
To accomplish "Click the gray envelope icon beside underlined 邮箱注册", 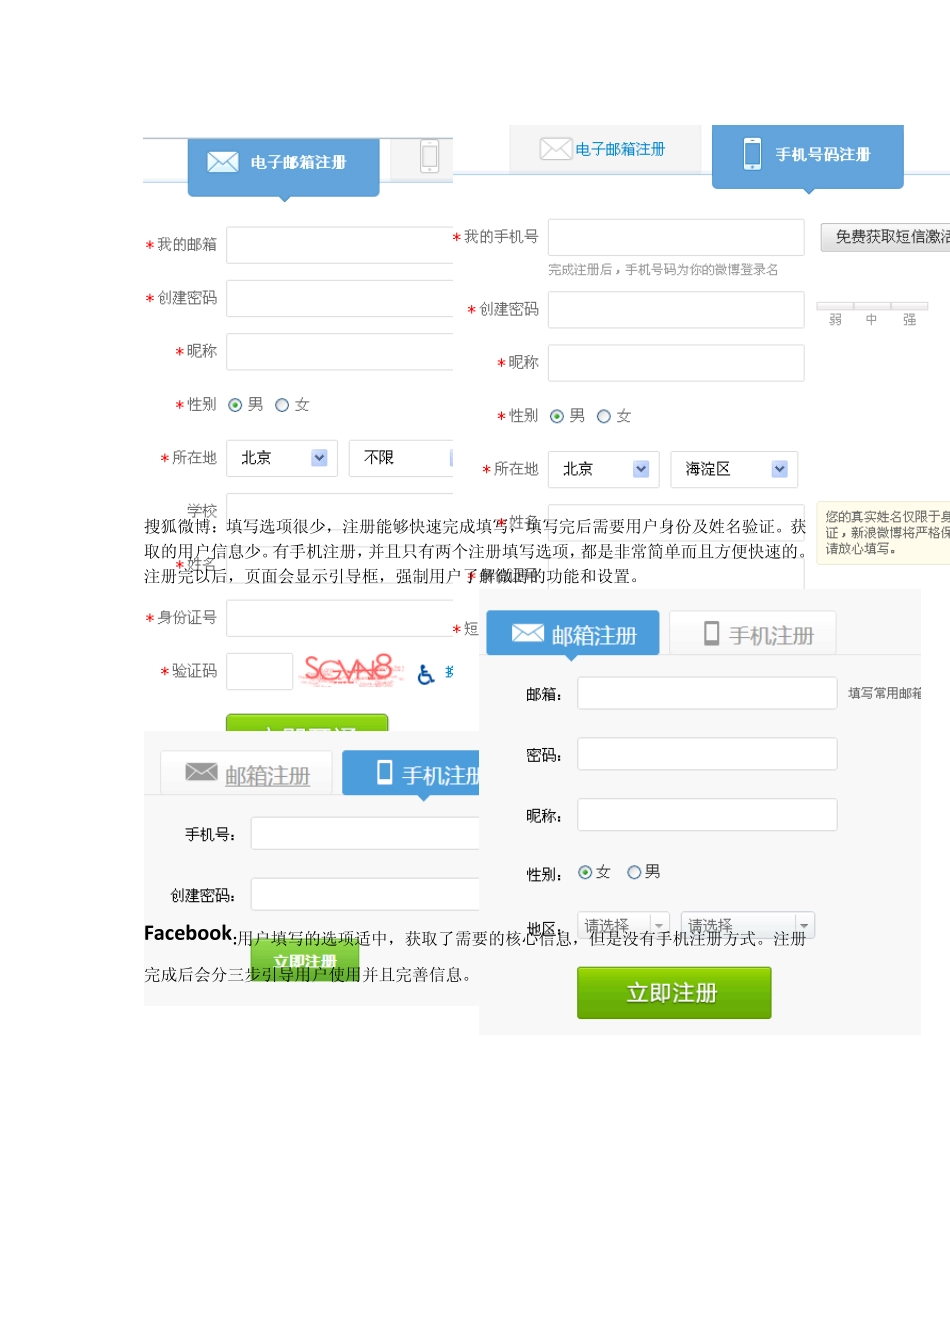I will point(201,772).
